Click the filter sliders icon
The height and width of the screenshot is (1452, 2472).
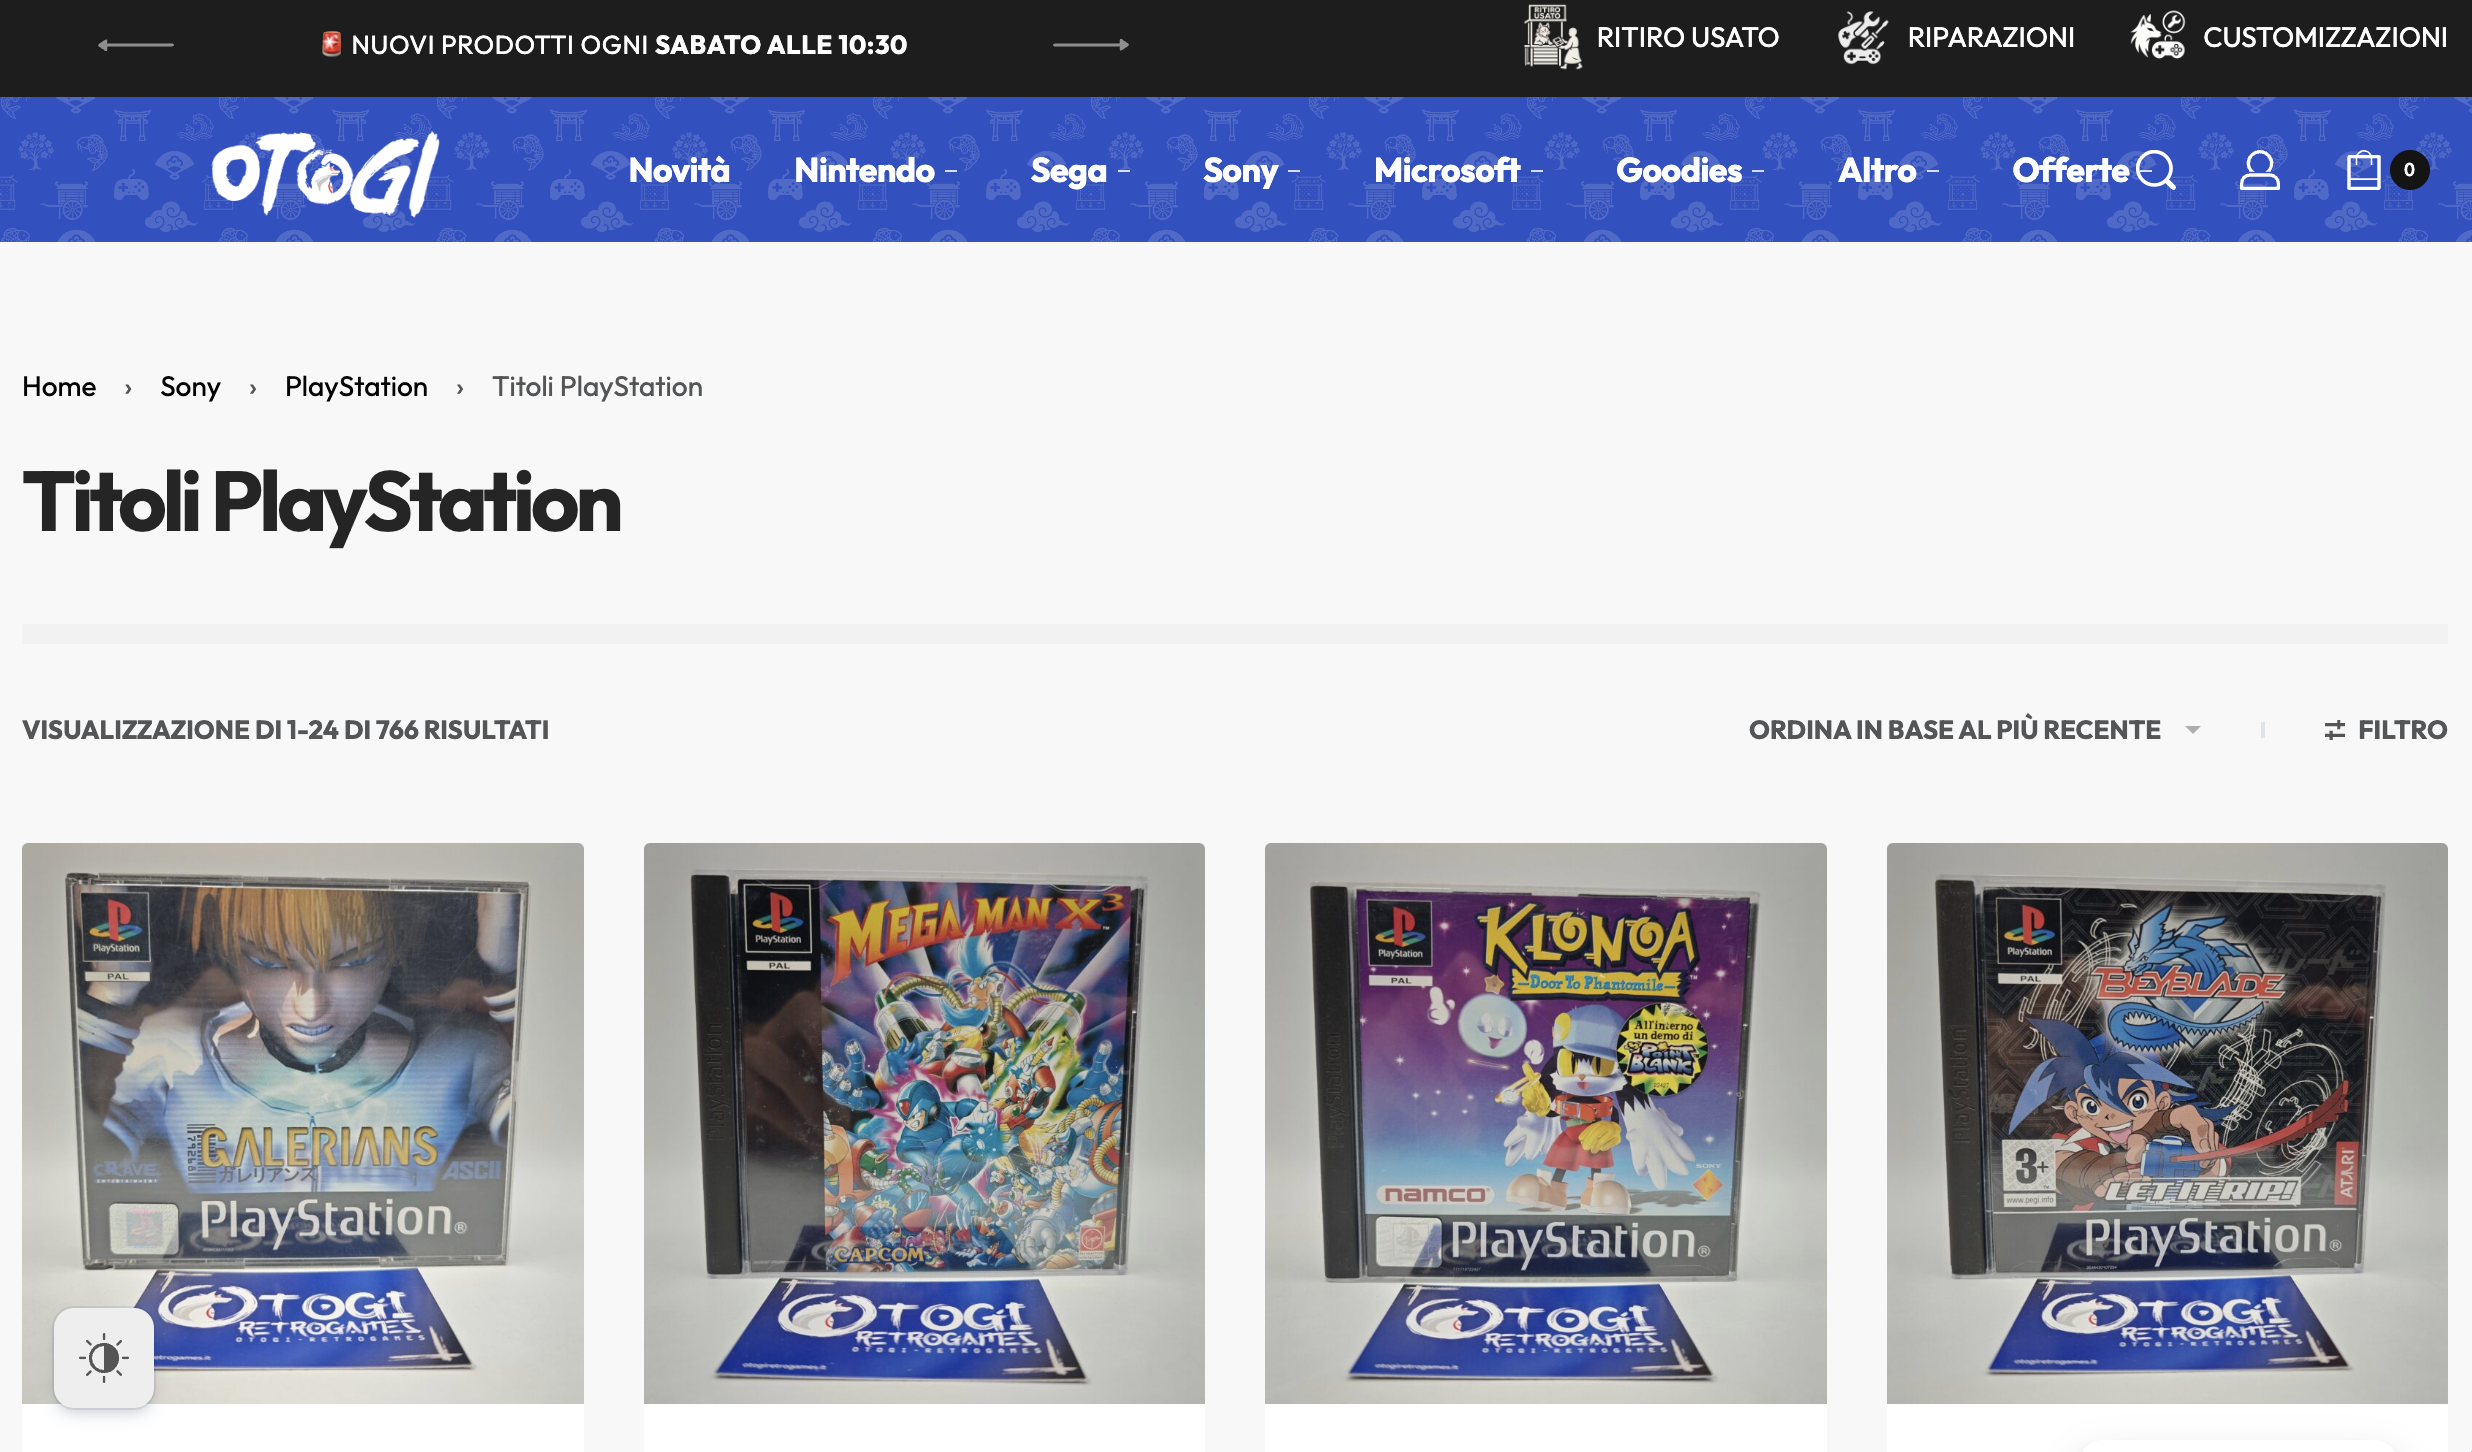pos(2335,730)
